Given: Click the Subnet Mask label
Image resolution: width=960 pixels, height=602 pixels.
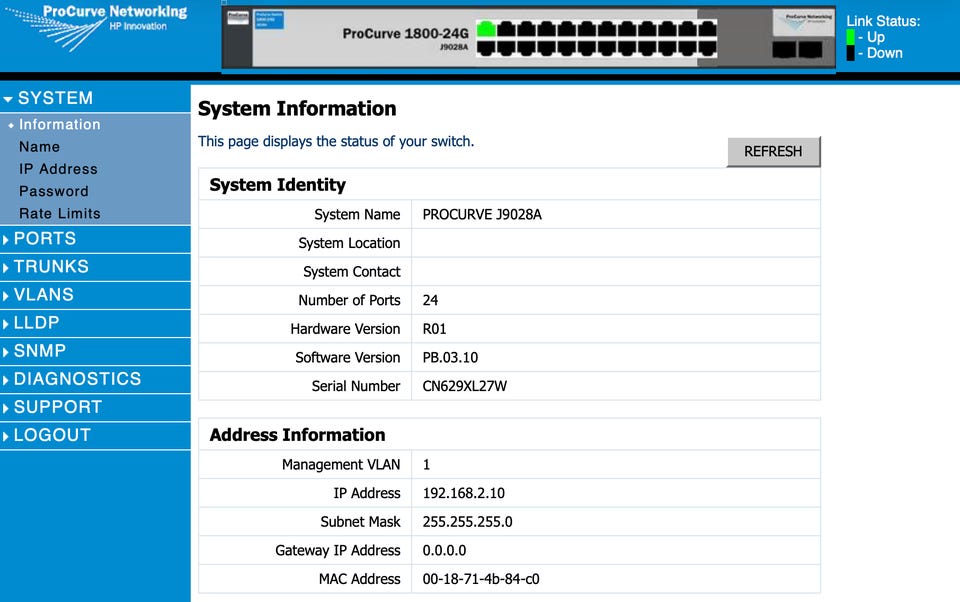Looking at the screenshot, I should (360, 522).
